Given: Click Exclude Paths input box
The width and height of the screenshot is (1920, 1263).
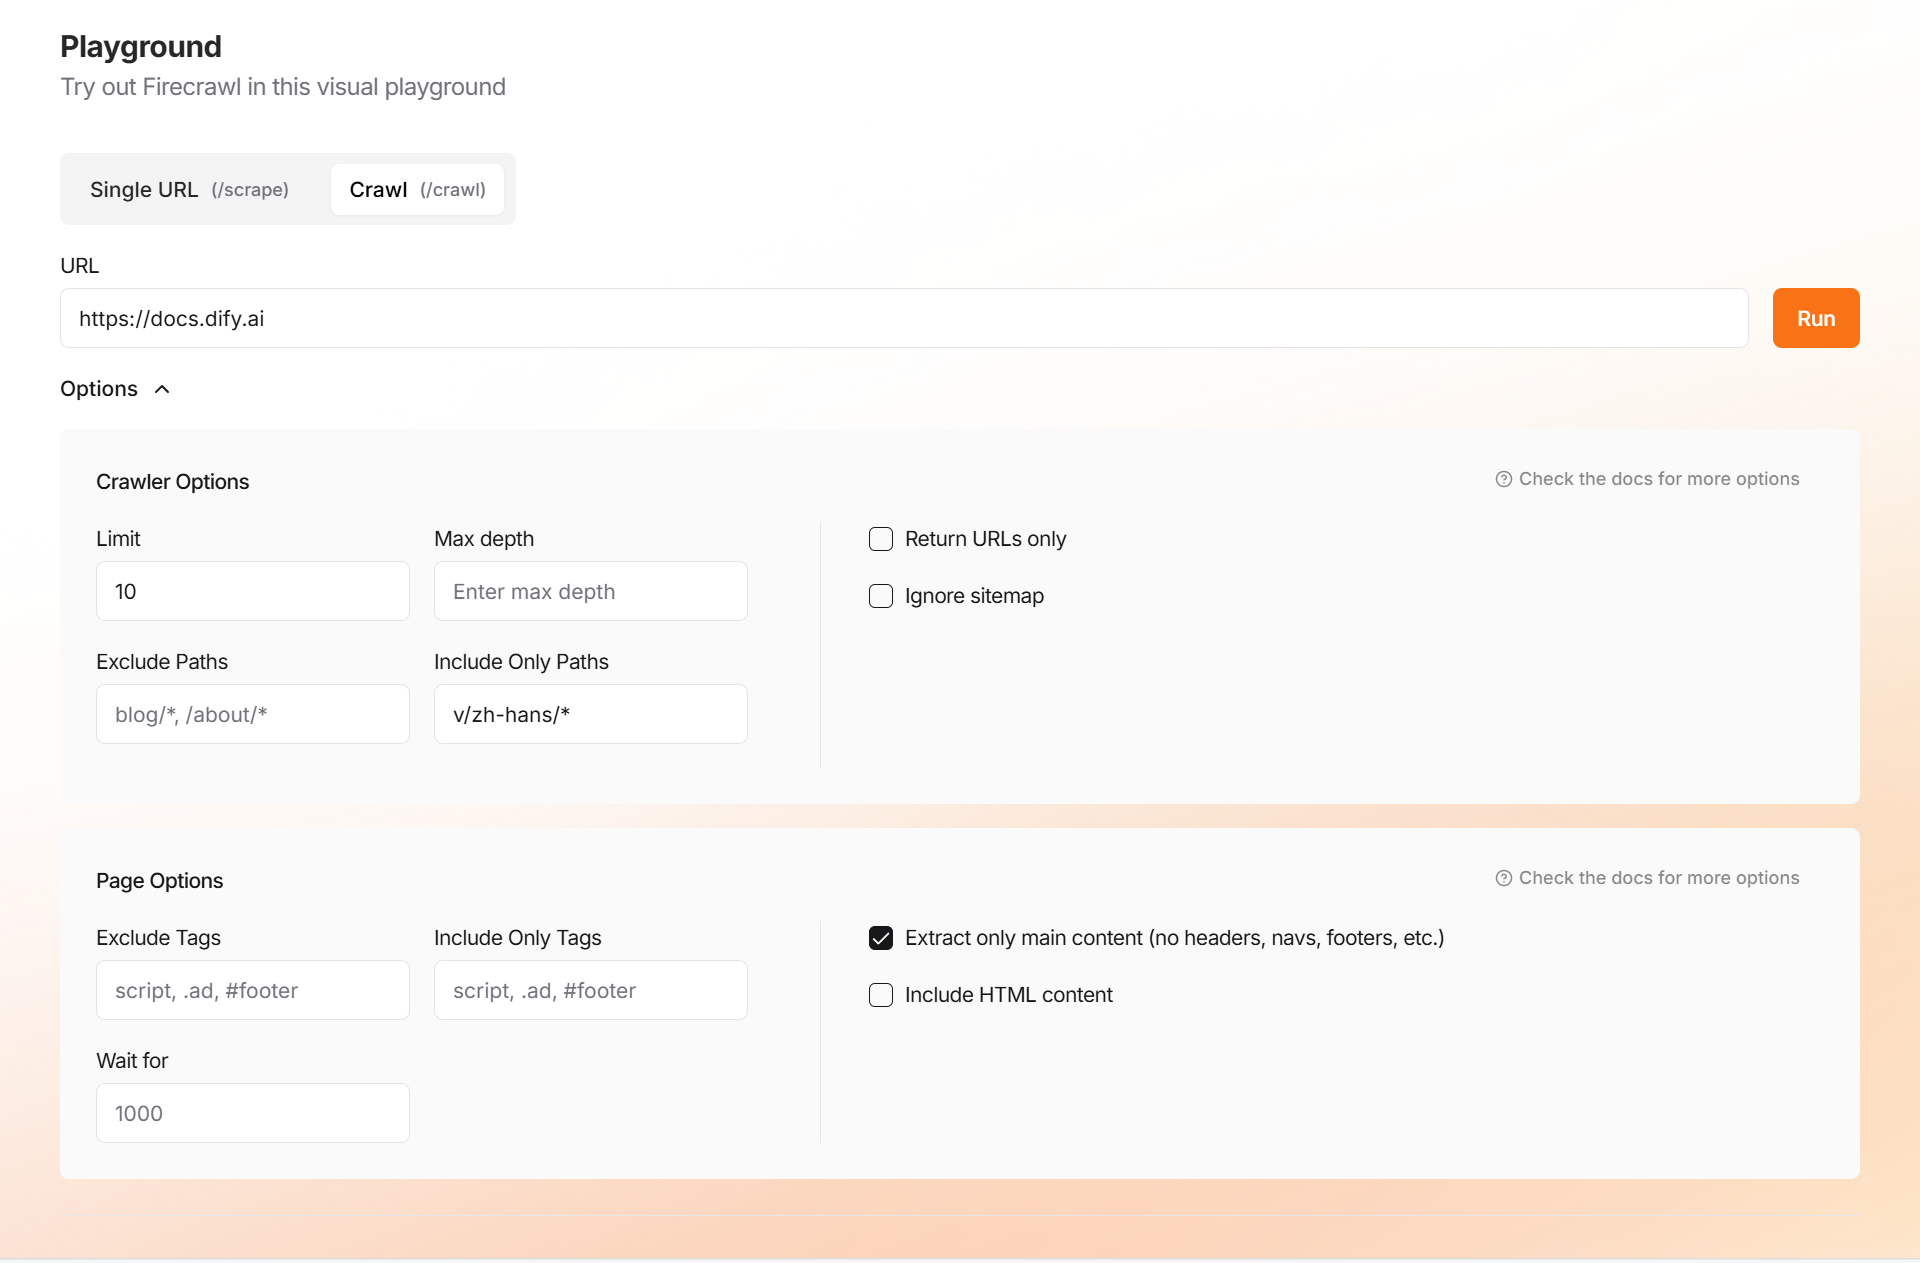Looking at the screenshot, I should tap(252, 714).
